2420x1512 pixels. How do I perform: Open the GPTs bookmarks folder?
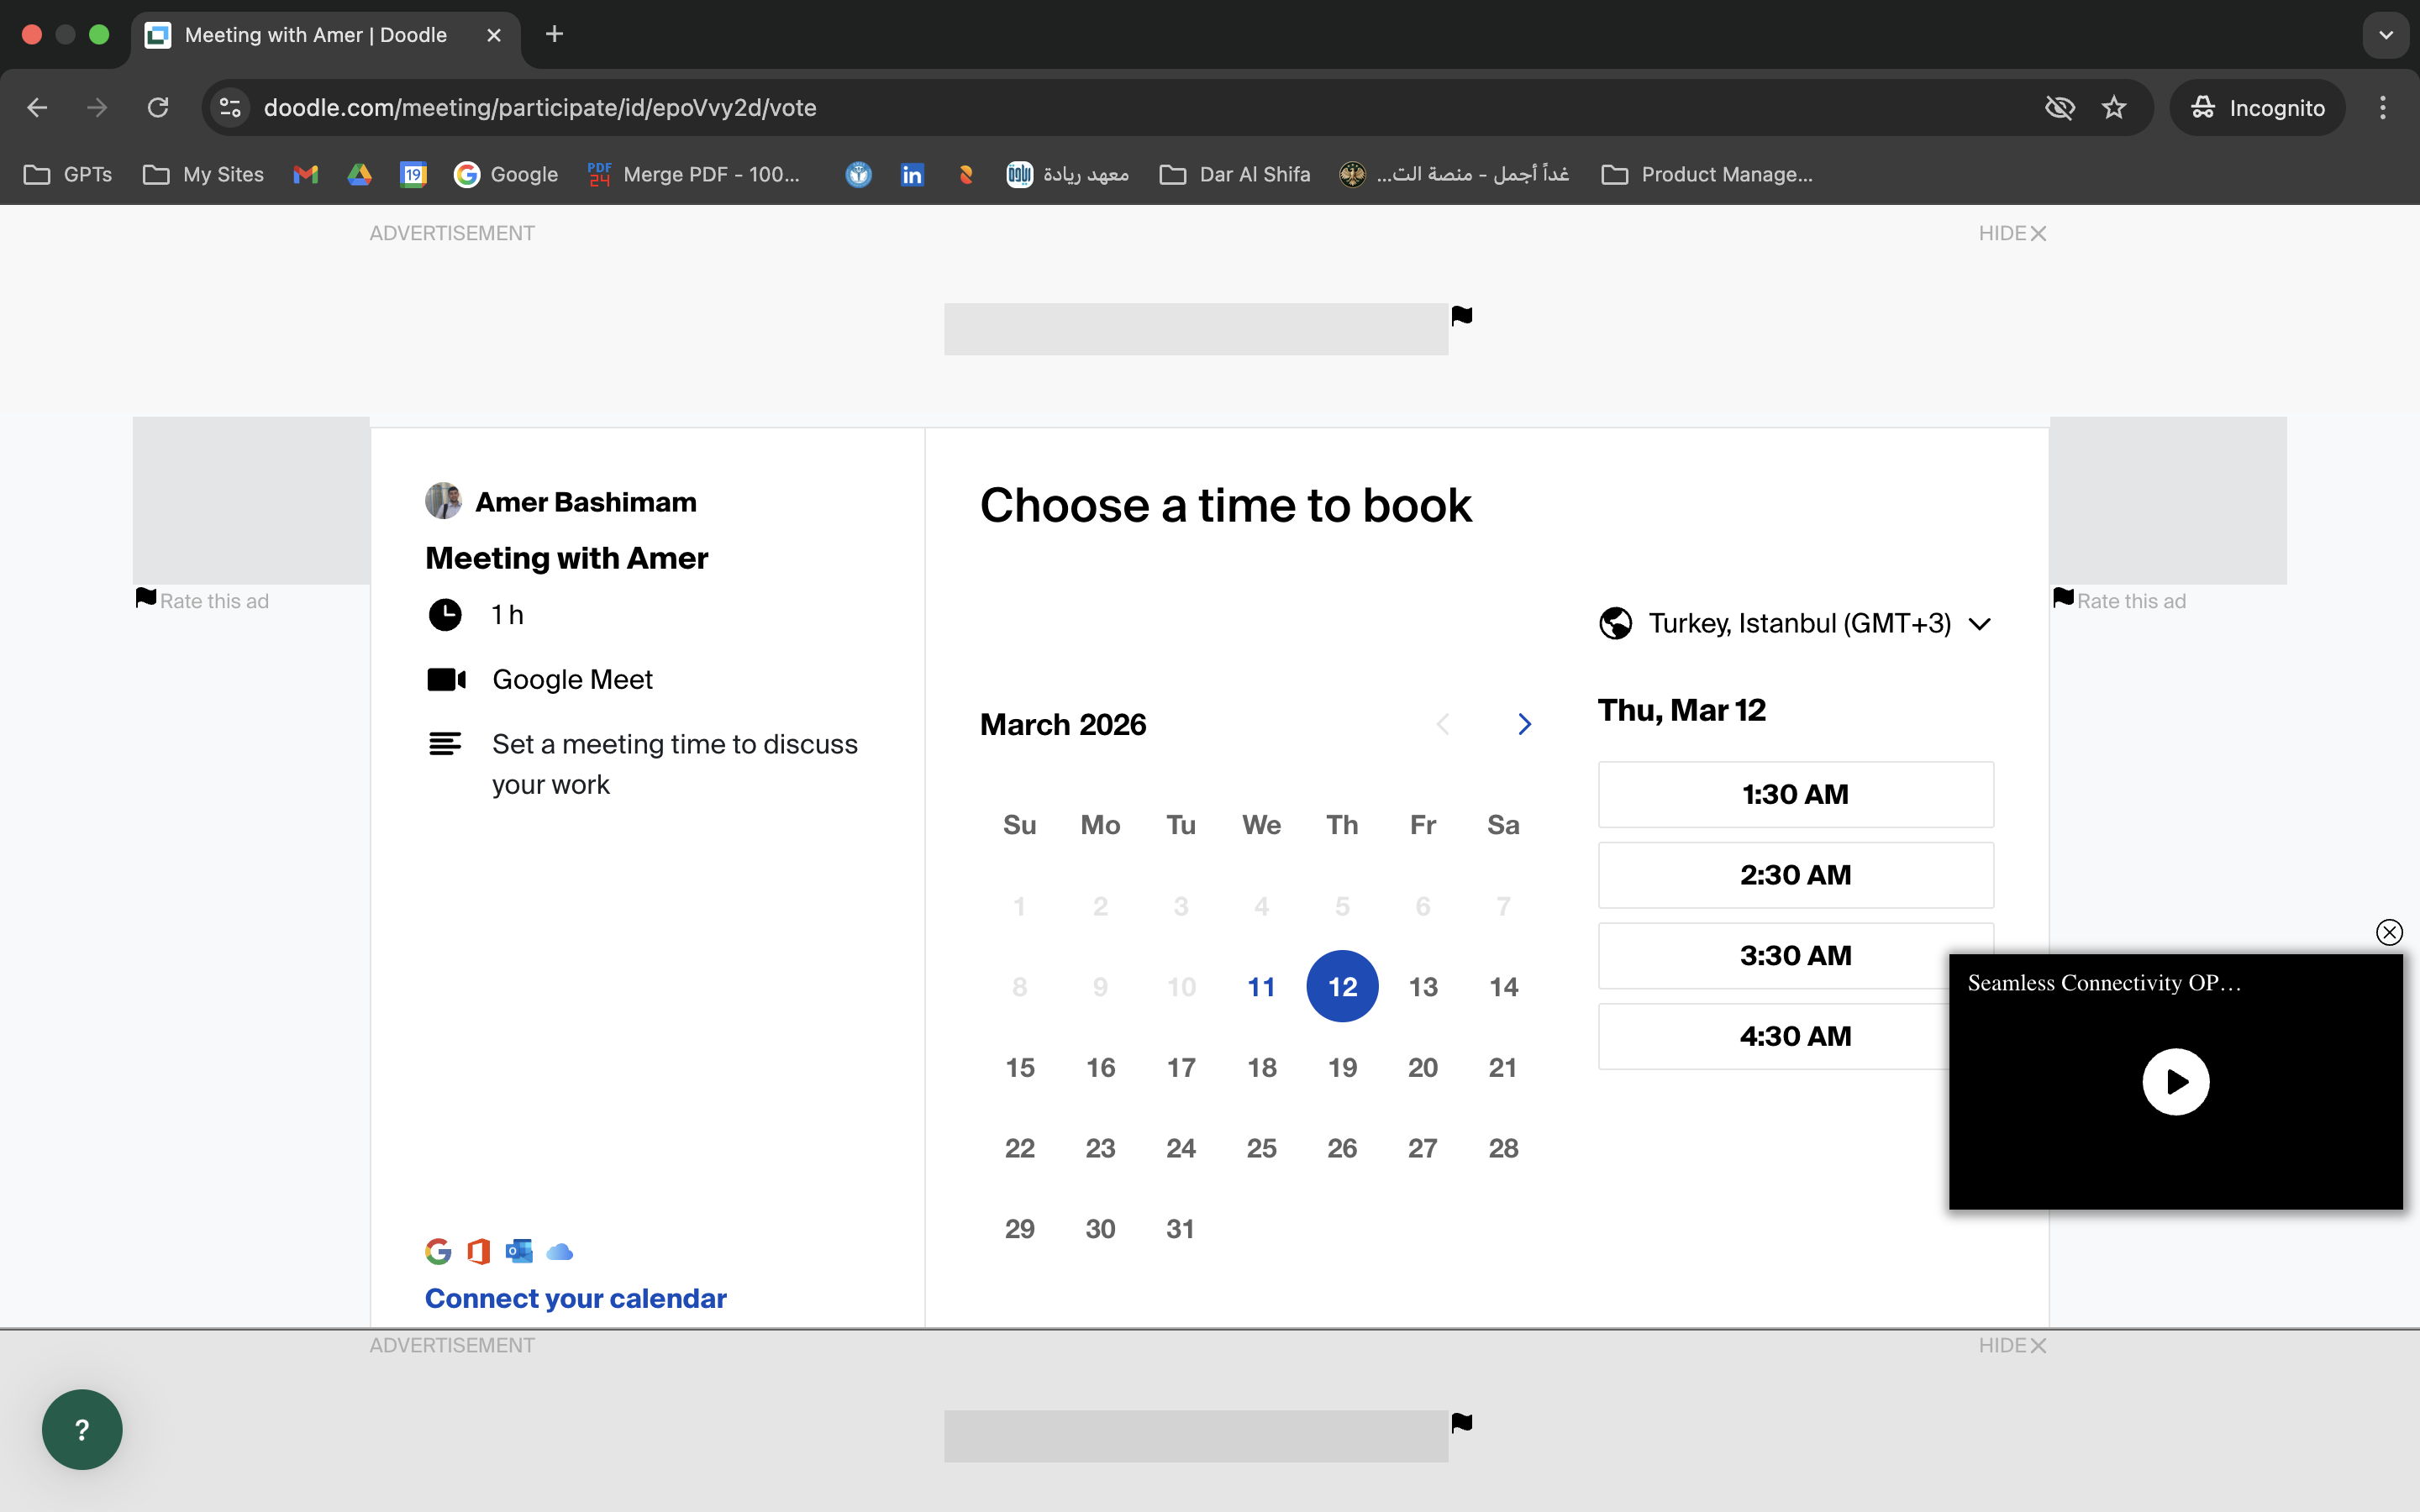coord(68,174)
